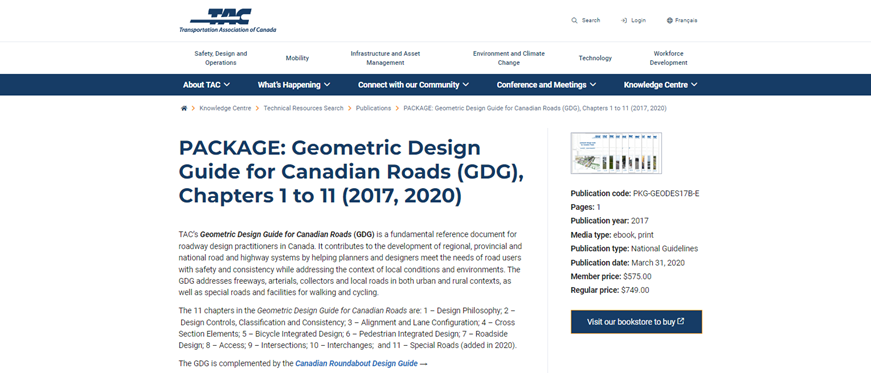Expand the About TAC menu chevron
The height and width of the screenshot is (373, 871).
coord(227,85)
